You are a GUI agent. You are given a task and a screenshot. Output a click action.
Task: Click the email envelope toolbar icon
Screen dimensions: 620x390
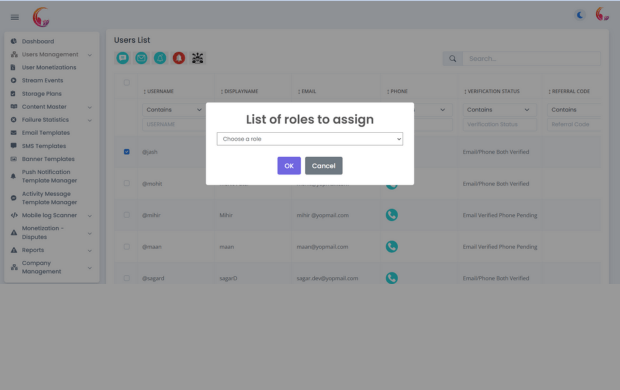point(141,58)
